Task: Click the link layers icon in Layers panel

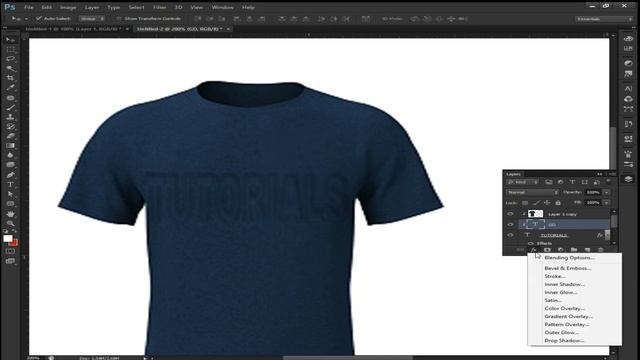Action: coord(520,250)
